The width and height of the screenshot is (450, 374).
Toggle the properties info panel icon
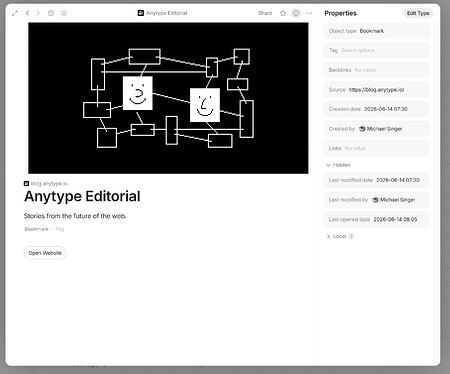point(296,13)
